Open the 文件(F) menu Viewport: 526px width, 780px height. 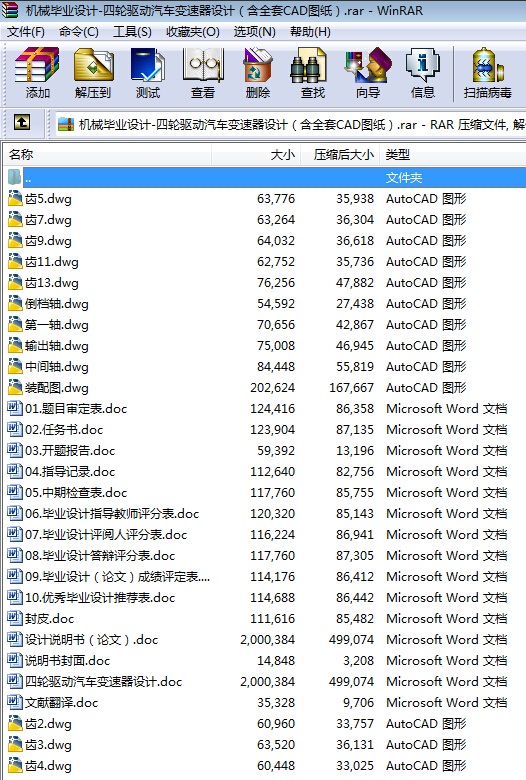click(x=25, y=32)
